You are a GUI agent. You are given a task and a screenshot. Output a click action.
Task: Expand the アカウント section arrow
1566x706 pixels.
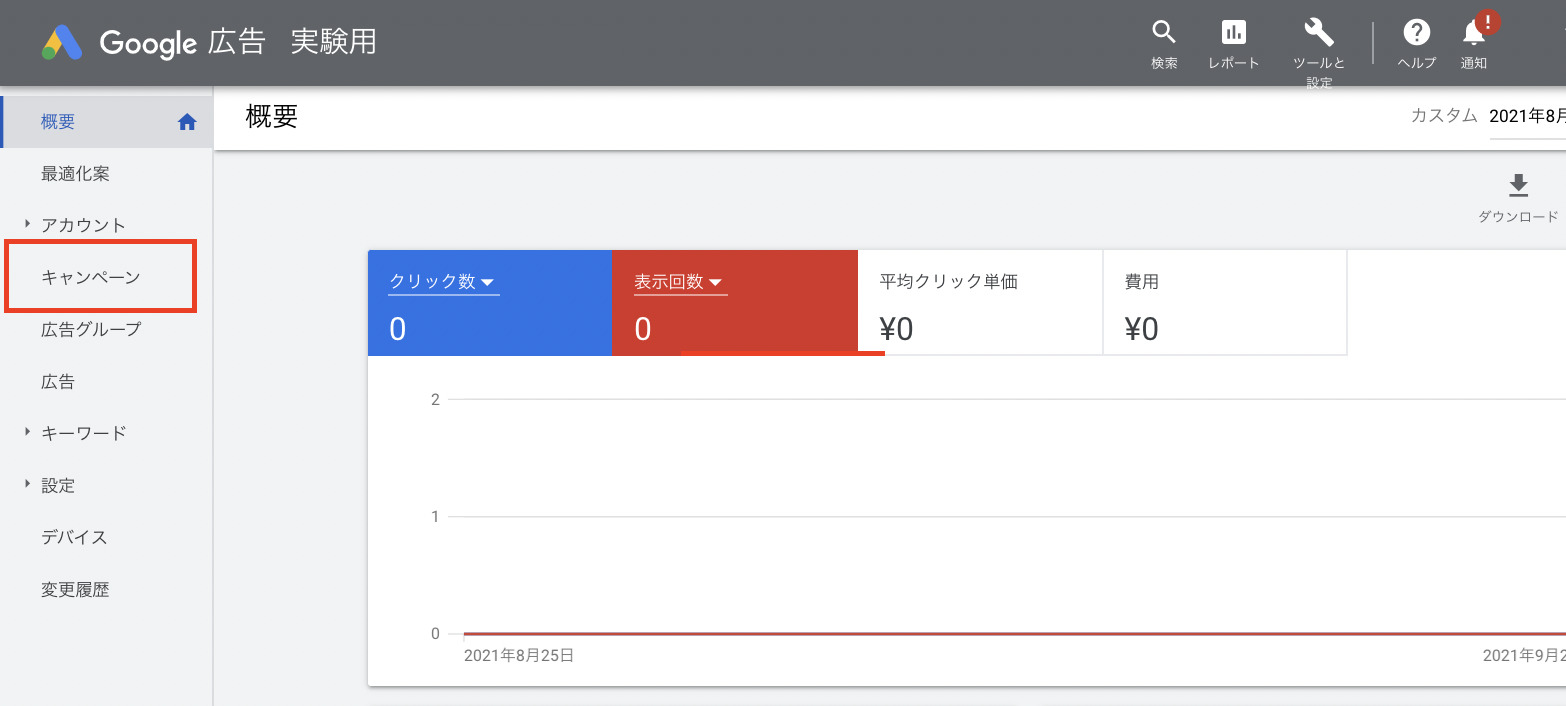pos(27,224)
